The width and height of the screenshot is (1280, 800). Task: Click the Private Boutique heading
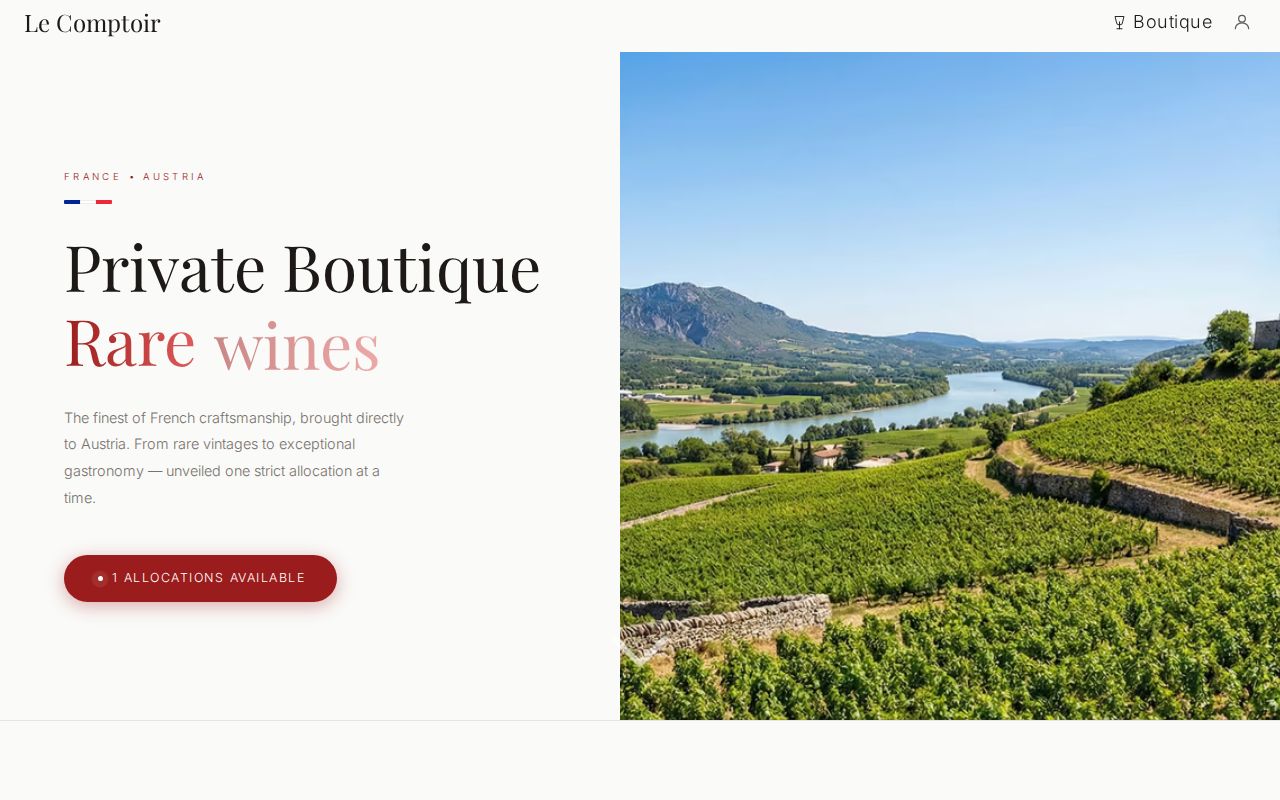pyautogui.click(x=302, y=268)
